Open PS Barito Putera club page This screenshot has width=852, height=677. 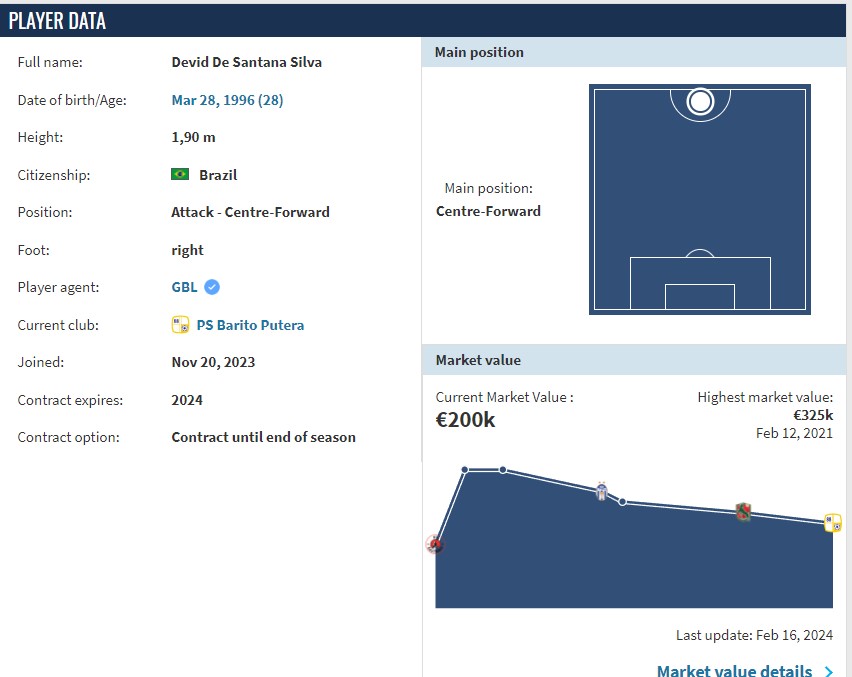(x=250, y=325)
